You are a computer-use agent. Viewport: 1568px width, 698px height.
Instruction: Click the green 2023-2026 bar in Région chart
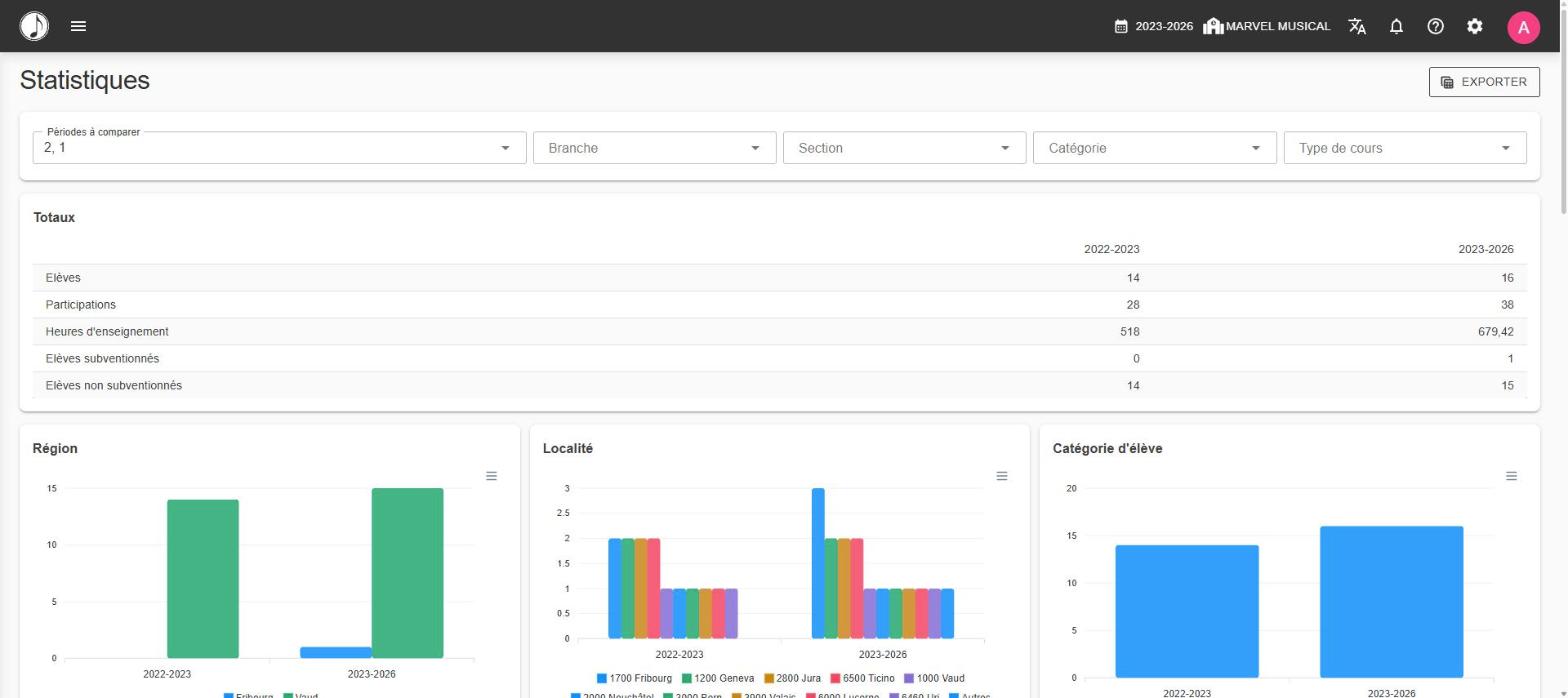click(407, 573)
